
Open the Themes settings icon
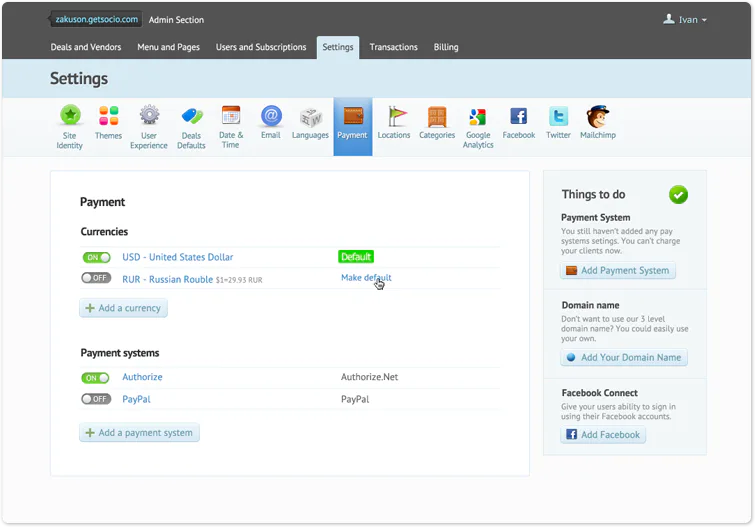pyautogui.click(x=108, y=116)
